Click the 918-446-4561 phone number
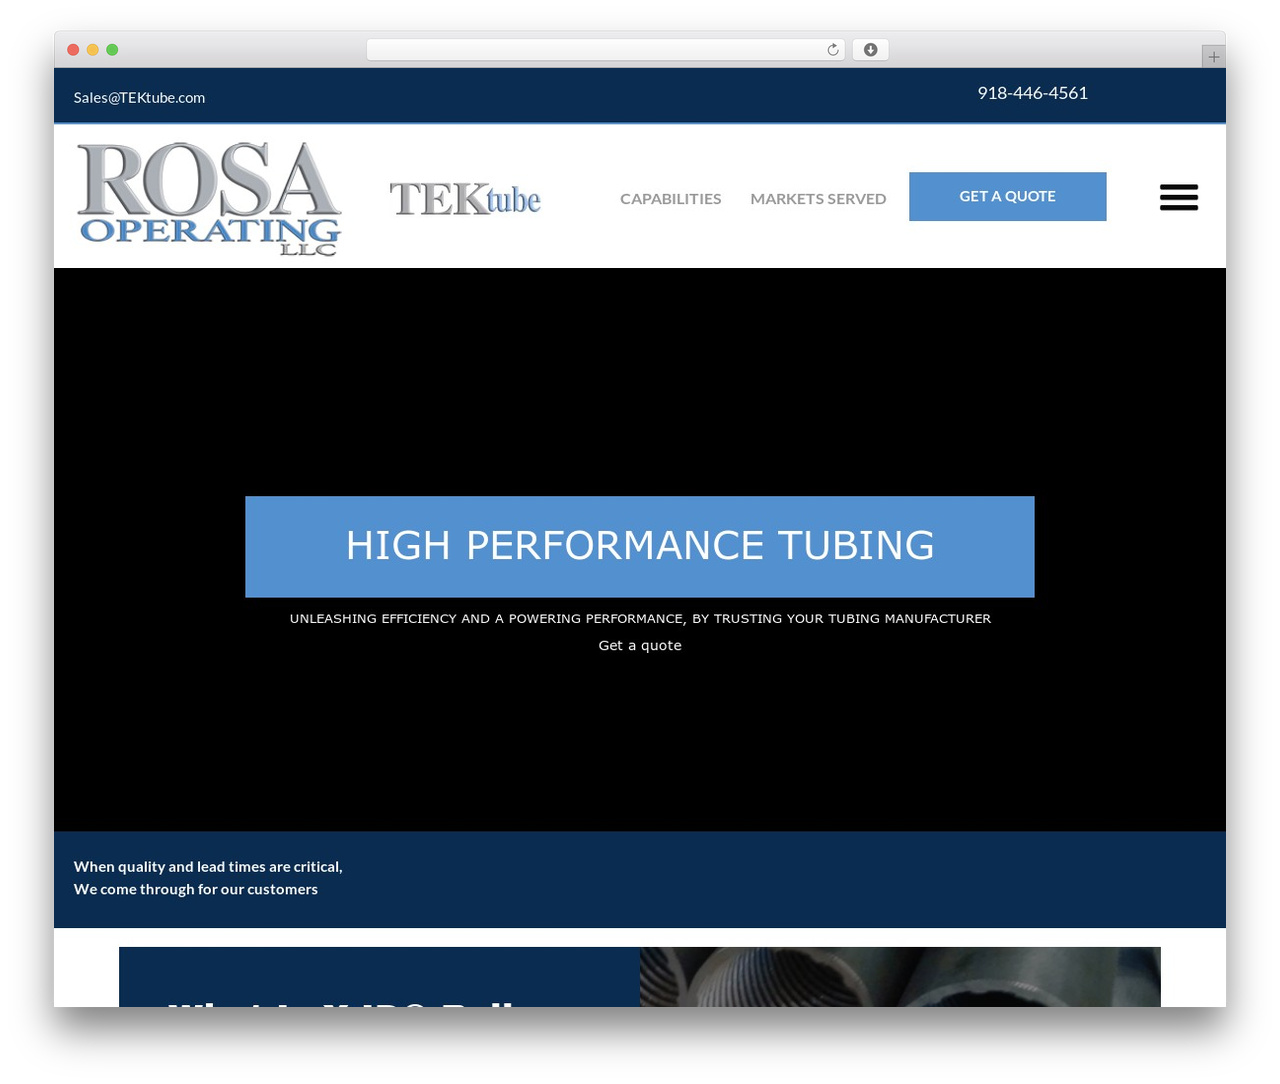 [1032, 93]
